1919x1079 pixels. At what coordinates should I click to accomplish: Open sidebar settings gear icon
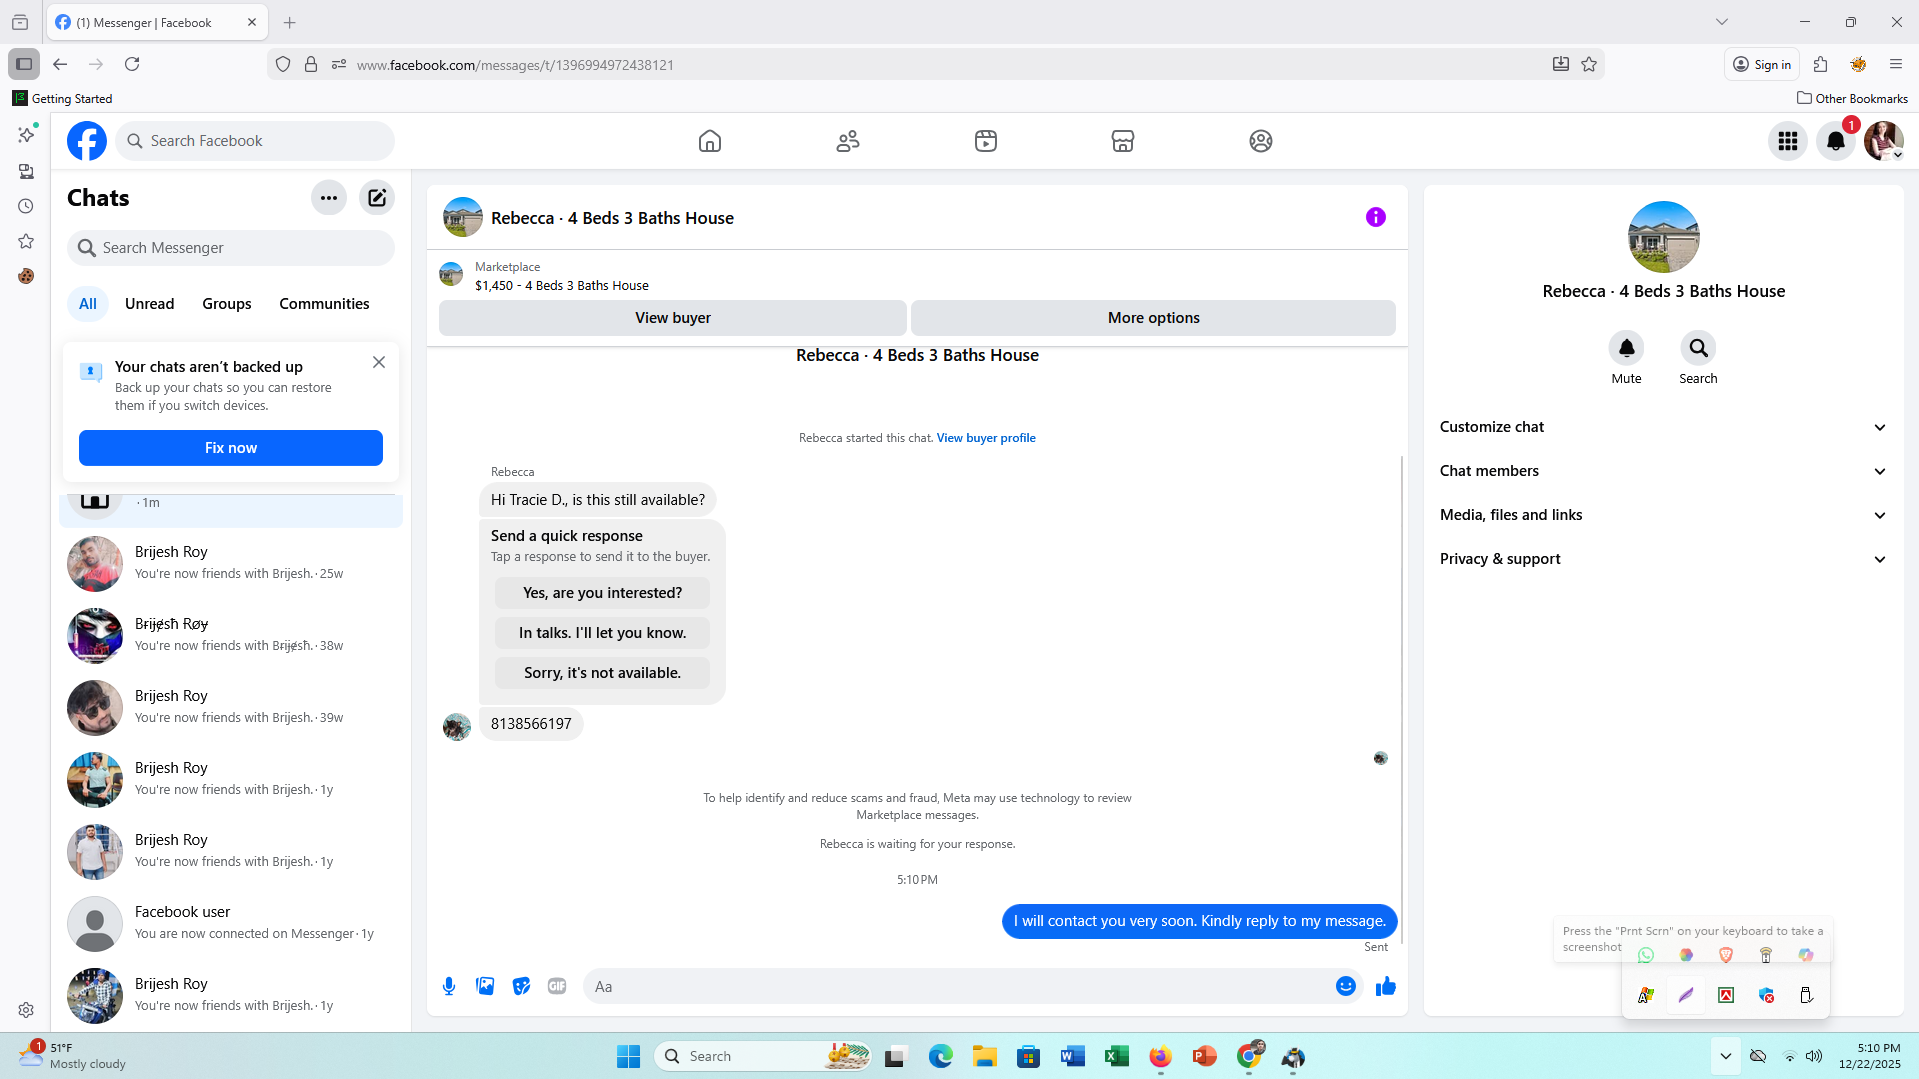[x=26, y=1010]
